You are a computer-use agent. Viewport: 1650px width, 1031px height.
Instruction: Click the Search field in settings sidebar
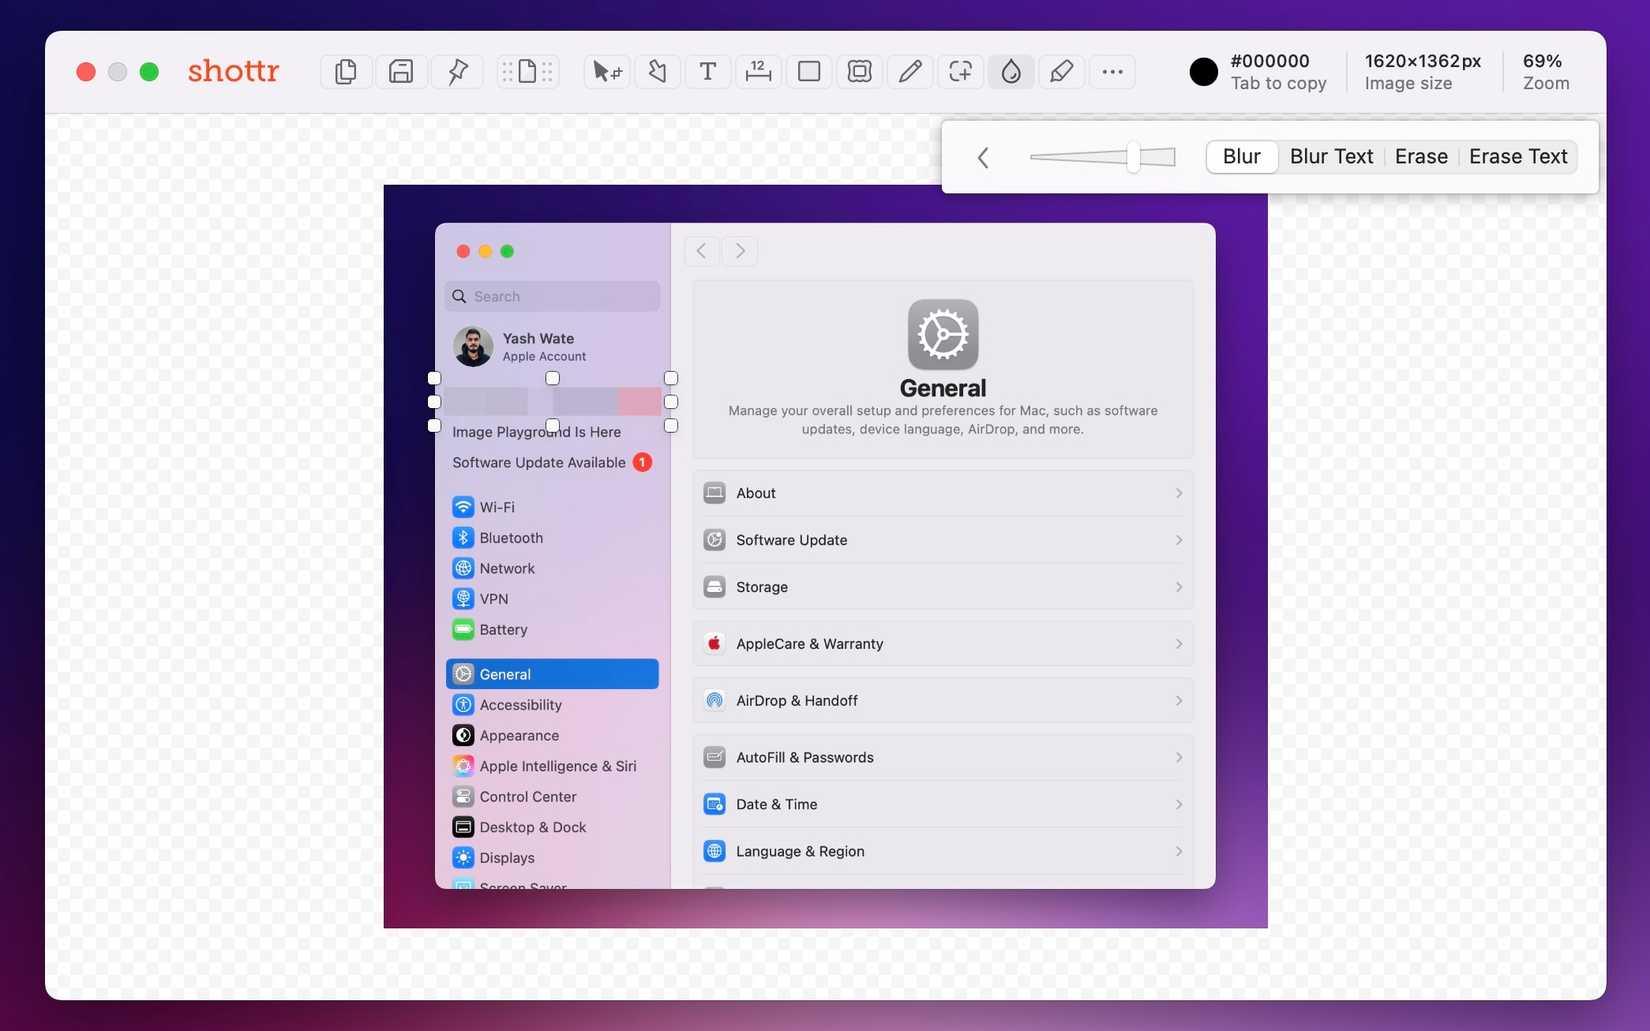tap(551, 296)
